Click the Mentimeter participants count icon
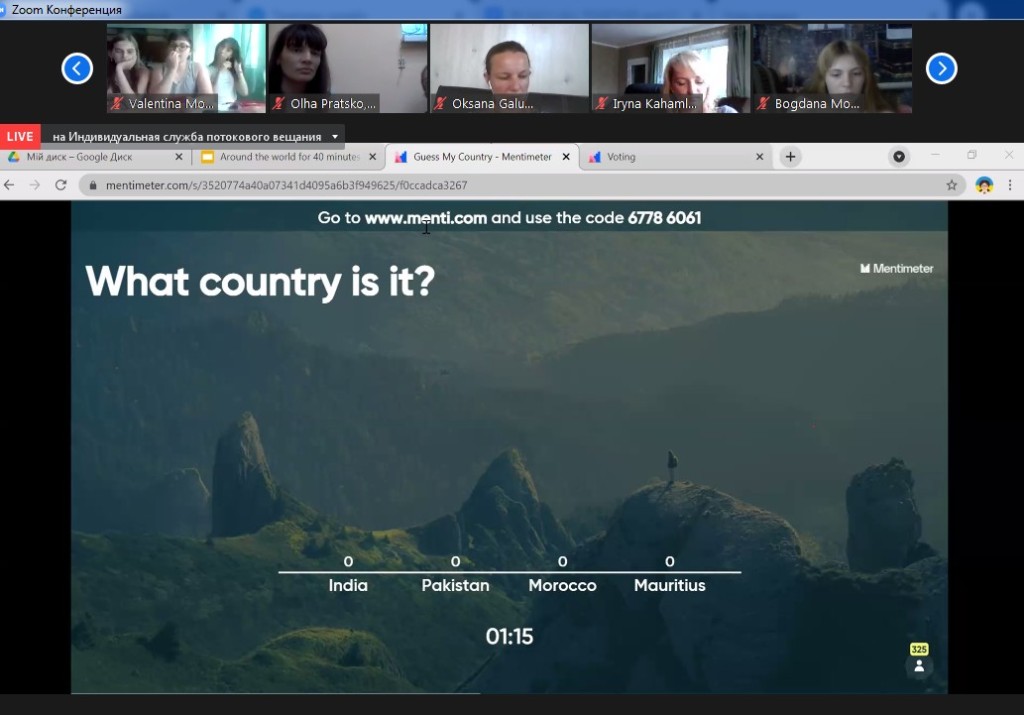1024x715 pixels. 919,666
